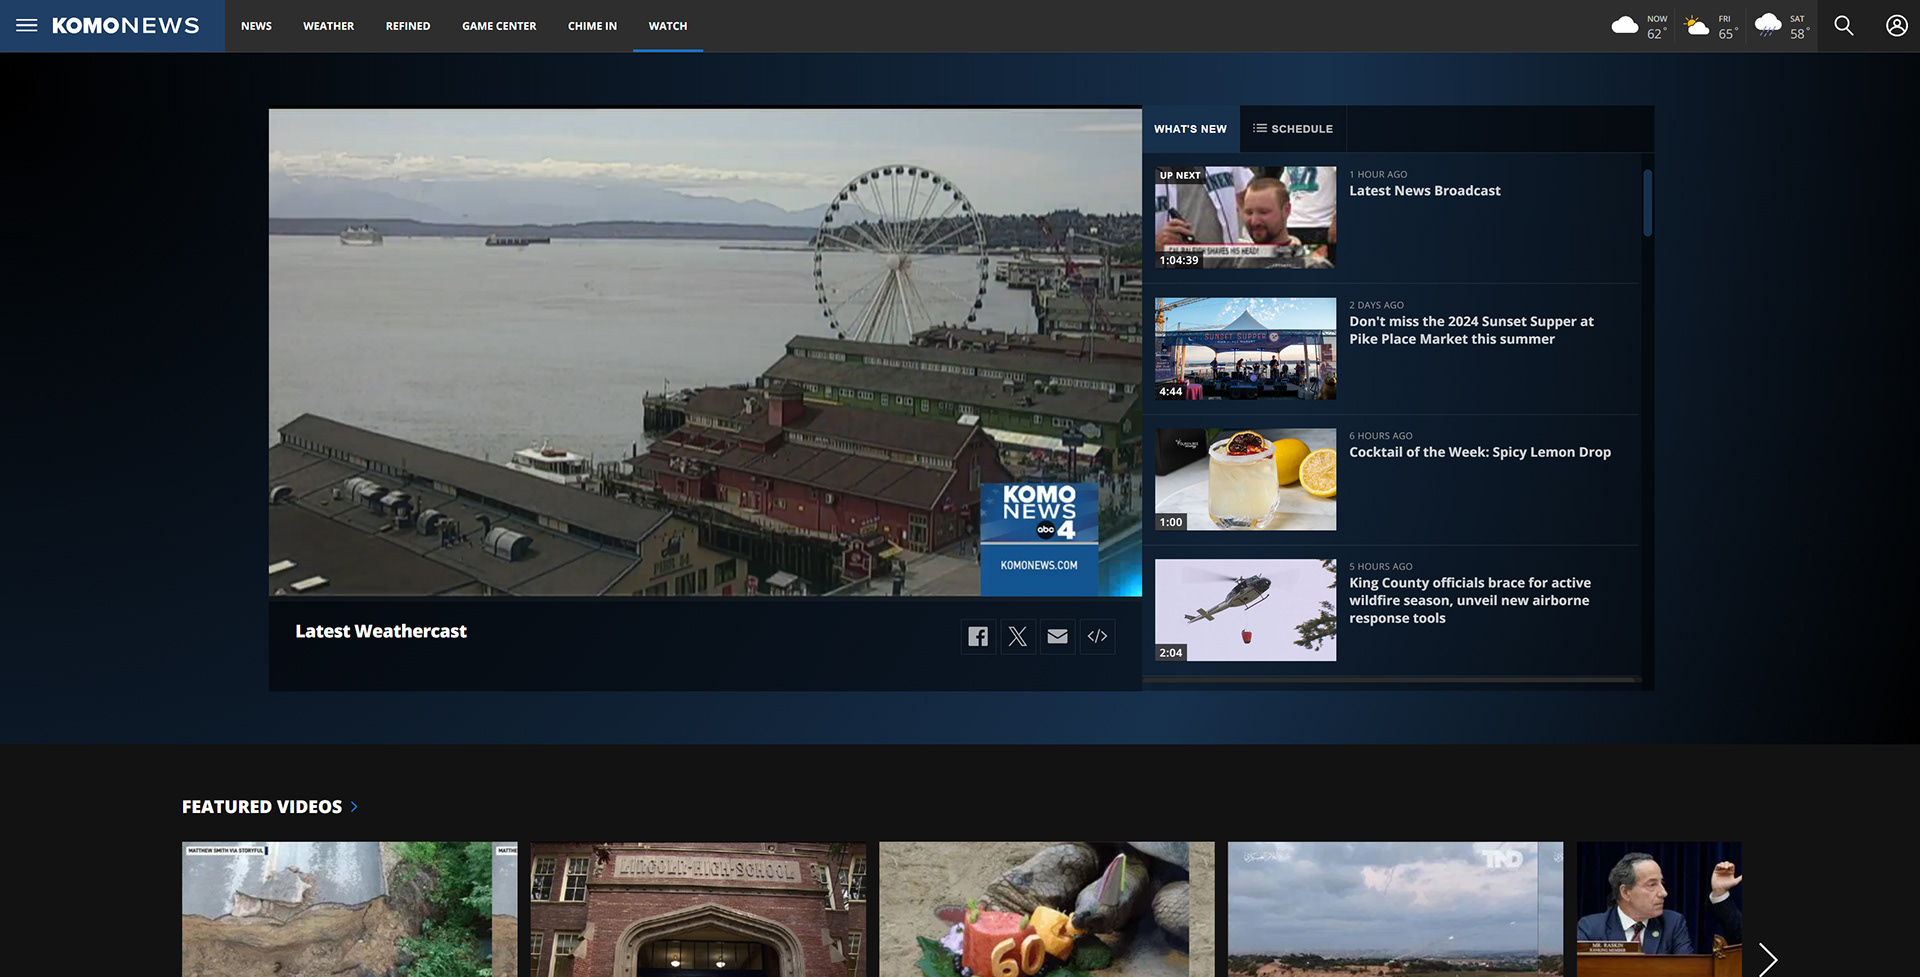Viewport: 1920px width, 977px height.
Task: Click the 58° Saturday temperature
Action: coord(1799,34)
